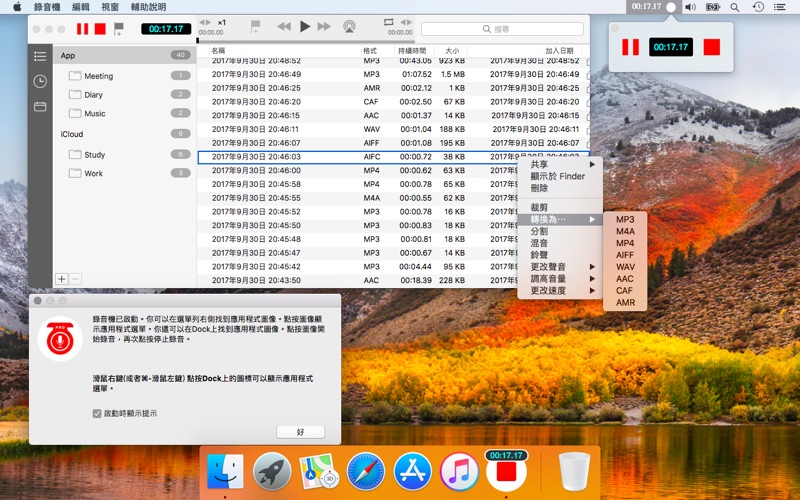Convert to M4A via submenu

coord(625,231)
